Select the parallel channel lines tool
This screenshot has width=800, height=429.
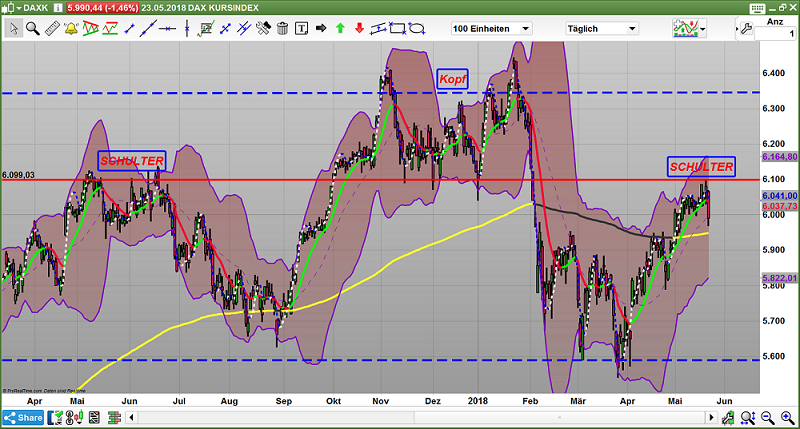click(x=244, y=29)
